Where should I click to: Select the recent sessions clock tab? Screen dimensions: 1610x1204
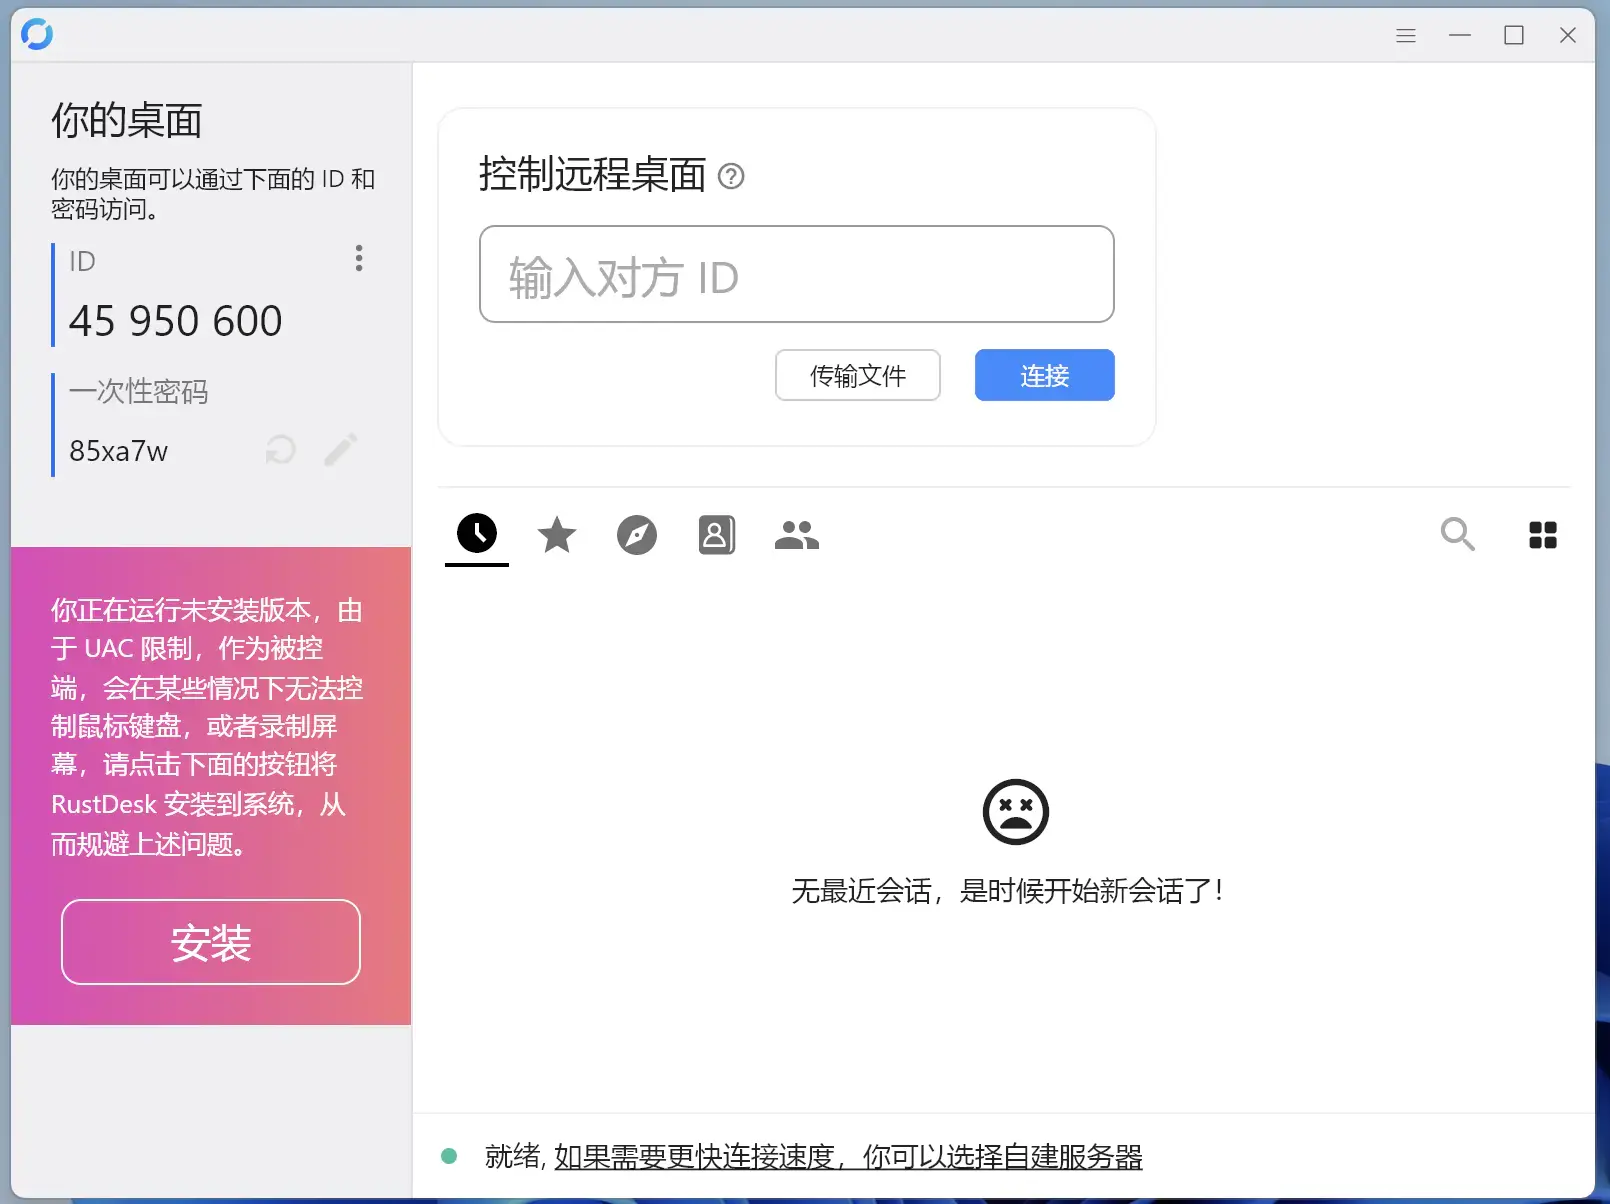click(x=477, y=534)
